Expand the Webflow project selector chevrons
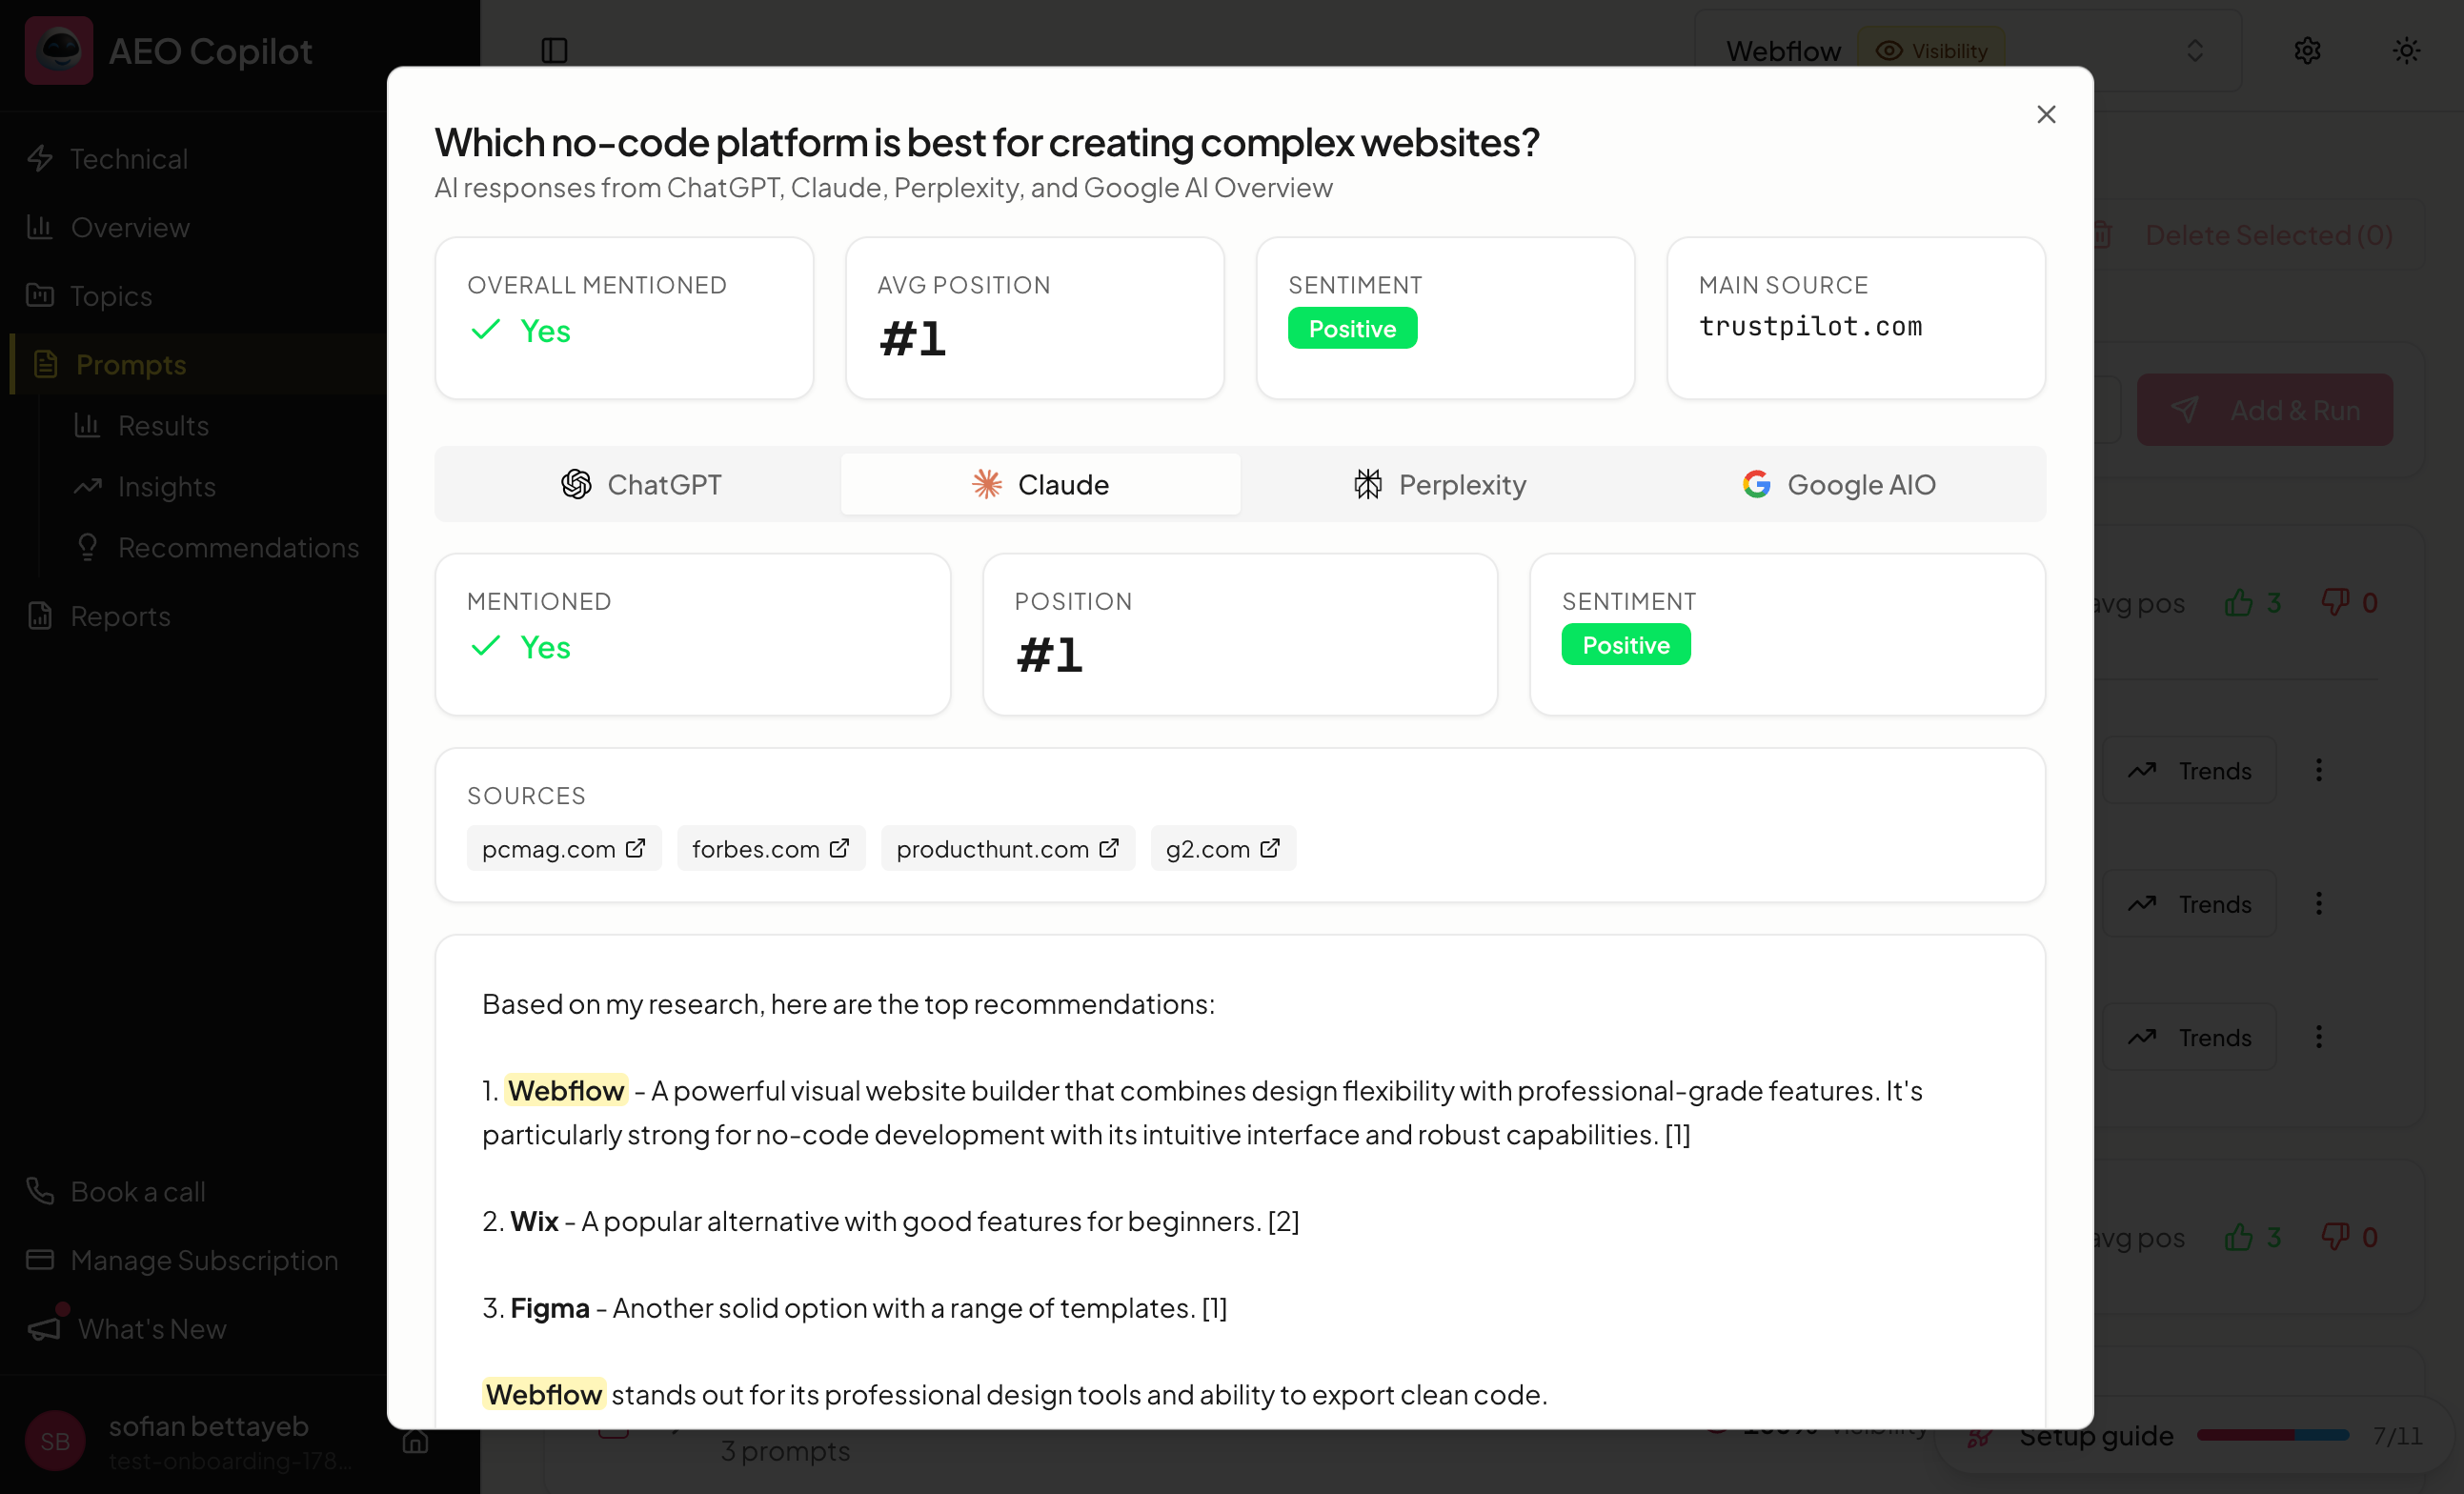2464x1494 pixels. [x=2195, y=50]
